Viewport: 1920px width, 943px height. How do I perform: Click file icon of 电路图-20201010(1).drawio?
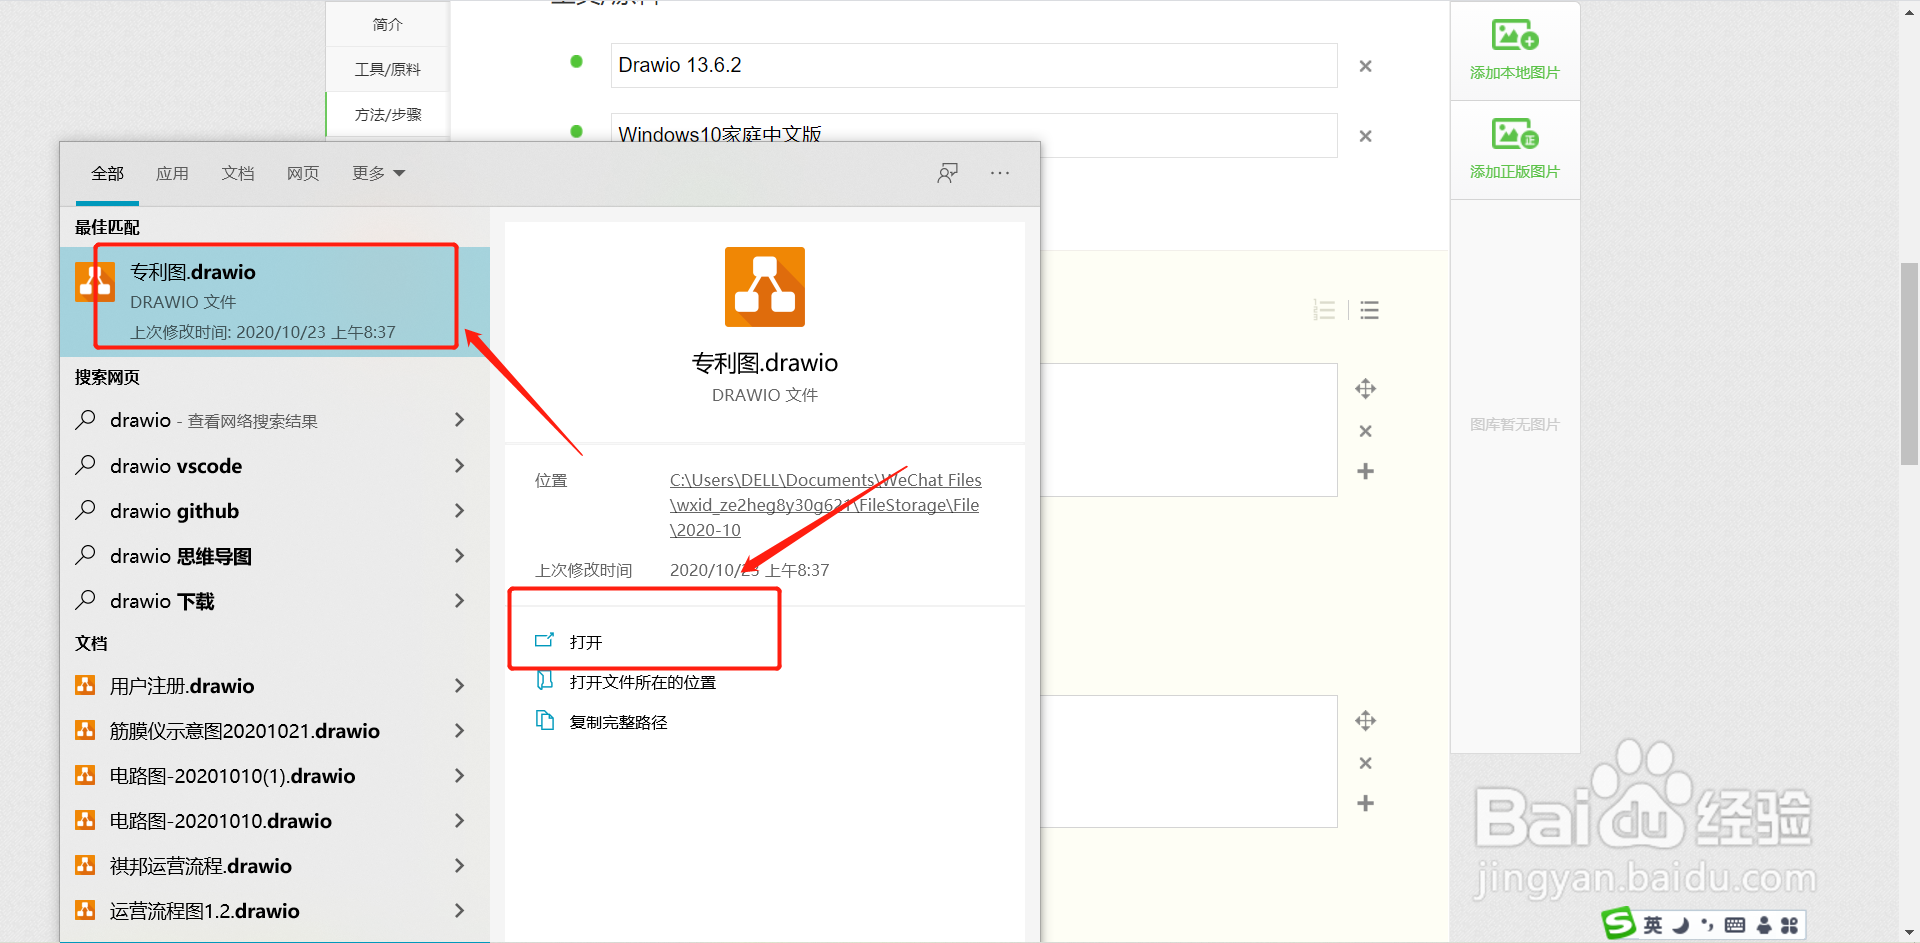(x=85, y=775)
